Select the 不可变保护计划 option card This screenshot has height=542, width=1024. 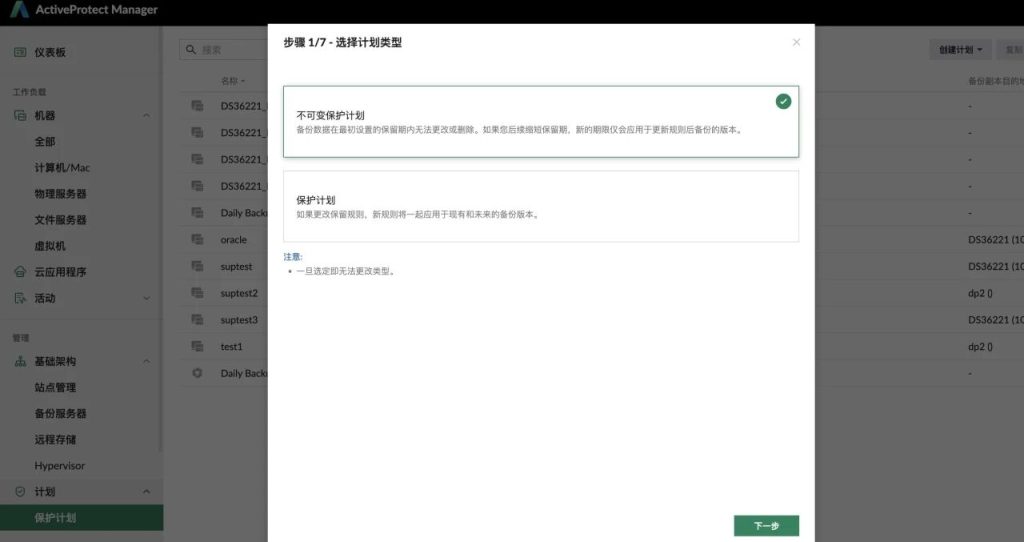tap(540, 122)
